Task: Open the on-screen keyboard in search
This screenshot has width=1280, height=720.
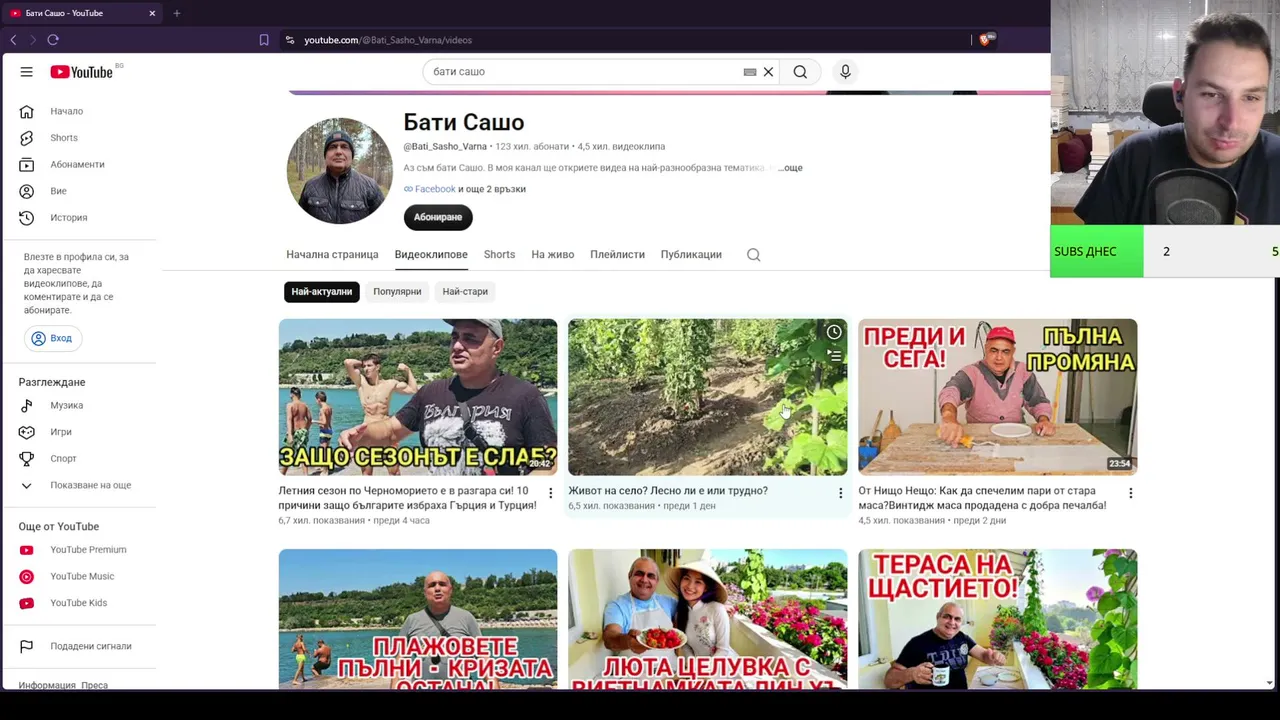Action: click(x=750, y=72)
